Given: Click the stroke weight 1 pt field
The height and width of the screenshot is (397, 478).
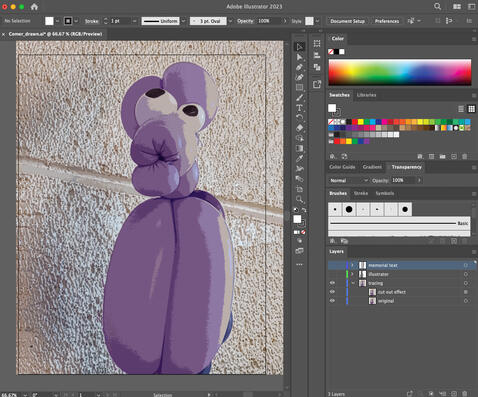Looking at the screenshot, I should tap(120, 21).
